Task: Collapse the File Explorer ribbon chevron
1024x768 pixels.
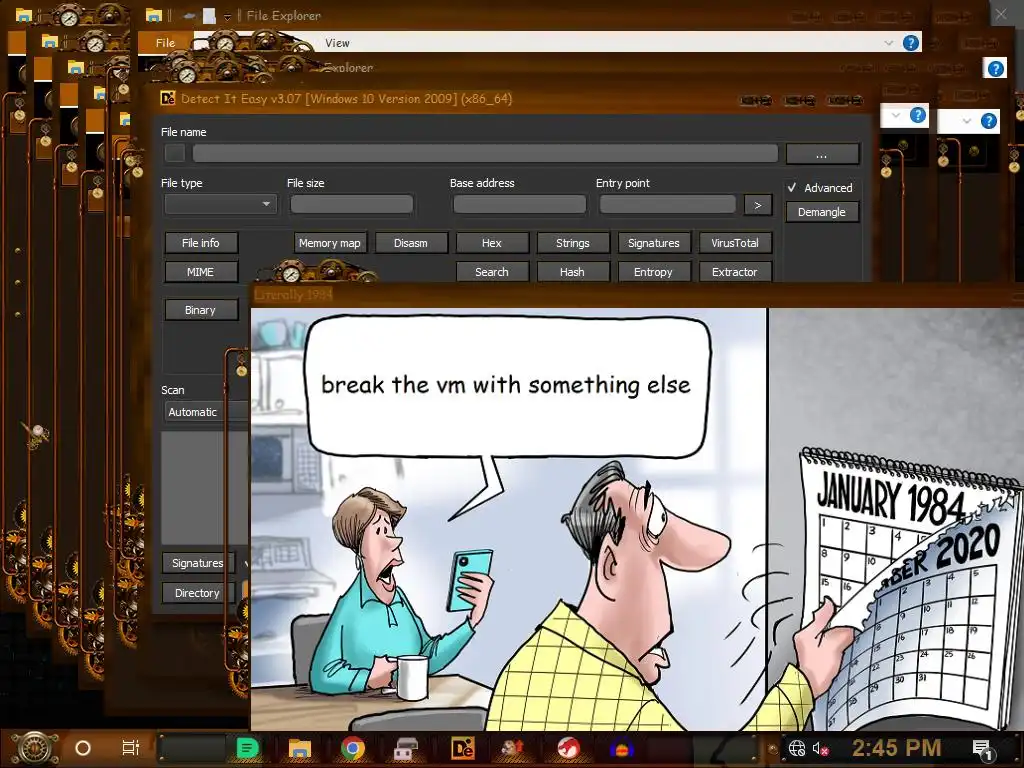Action: tap(888, 43)
